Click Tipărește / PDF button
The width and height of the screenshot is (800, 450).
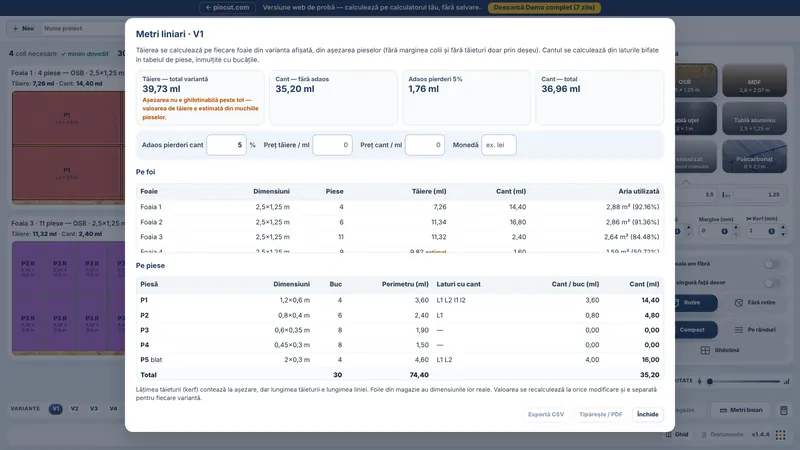pyautogui.click(x=601, y=414)
